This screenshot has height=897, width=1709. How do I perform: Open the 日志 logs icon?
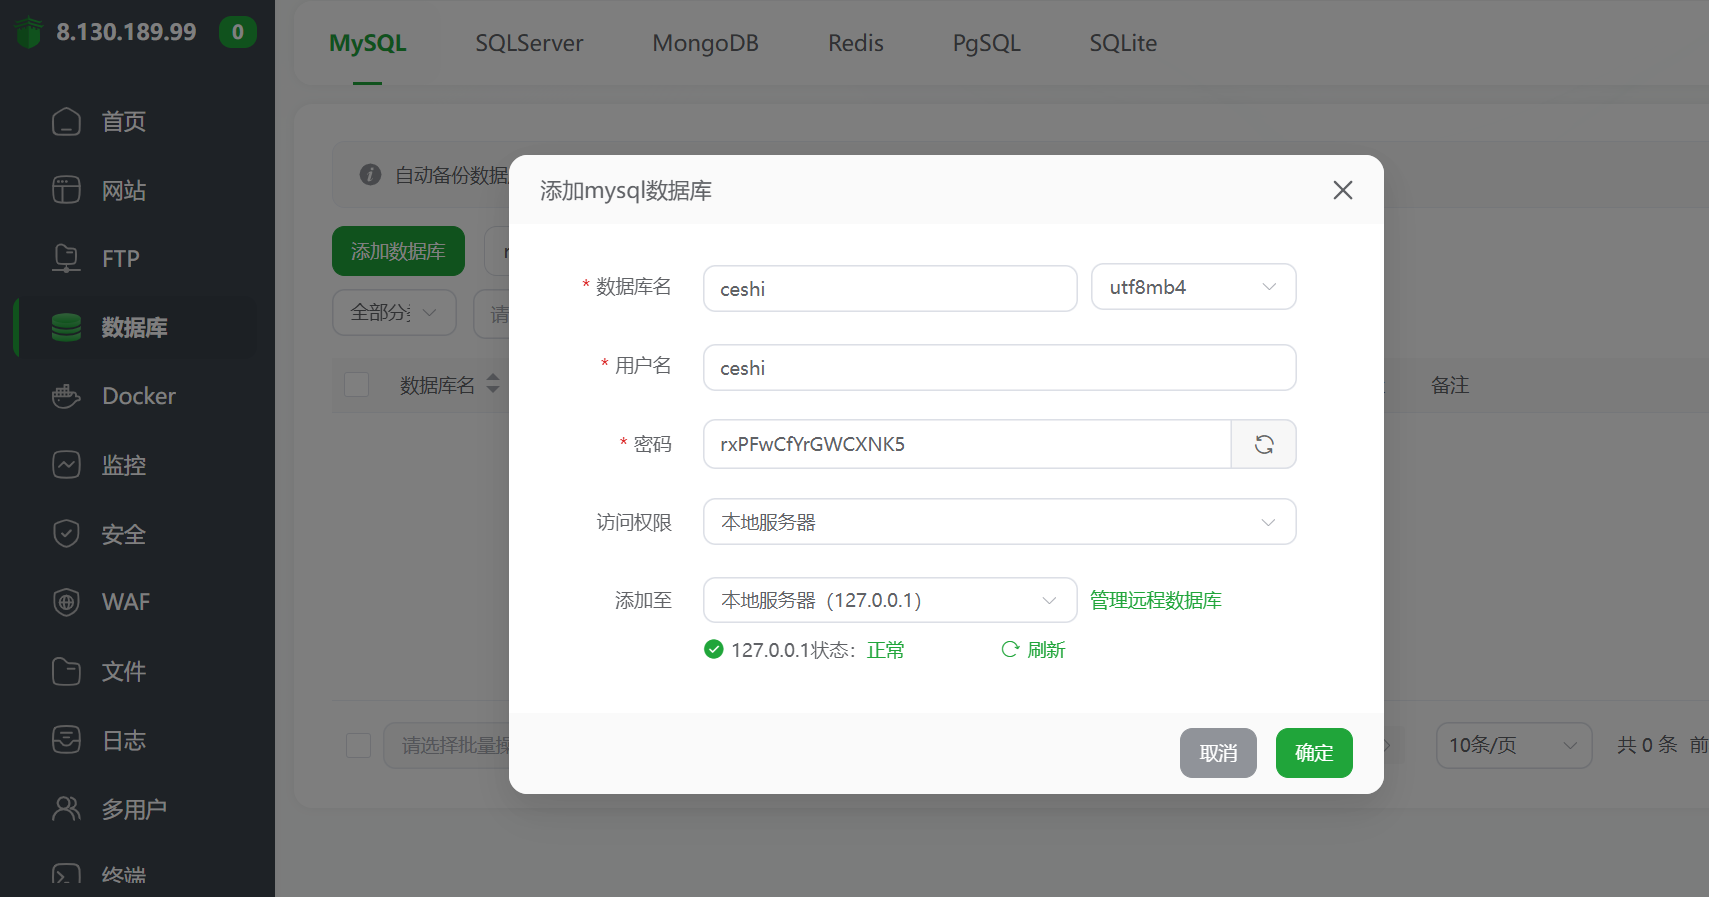(x=66, y=740)
